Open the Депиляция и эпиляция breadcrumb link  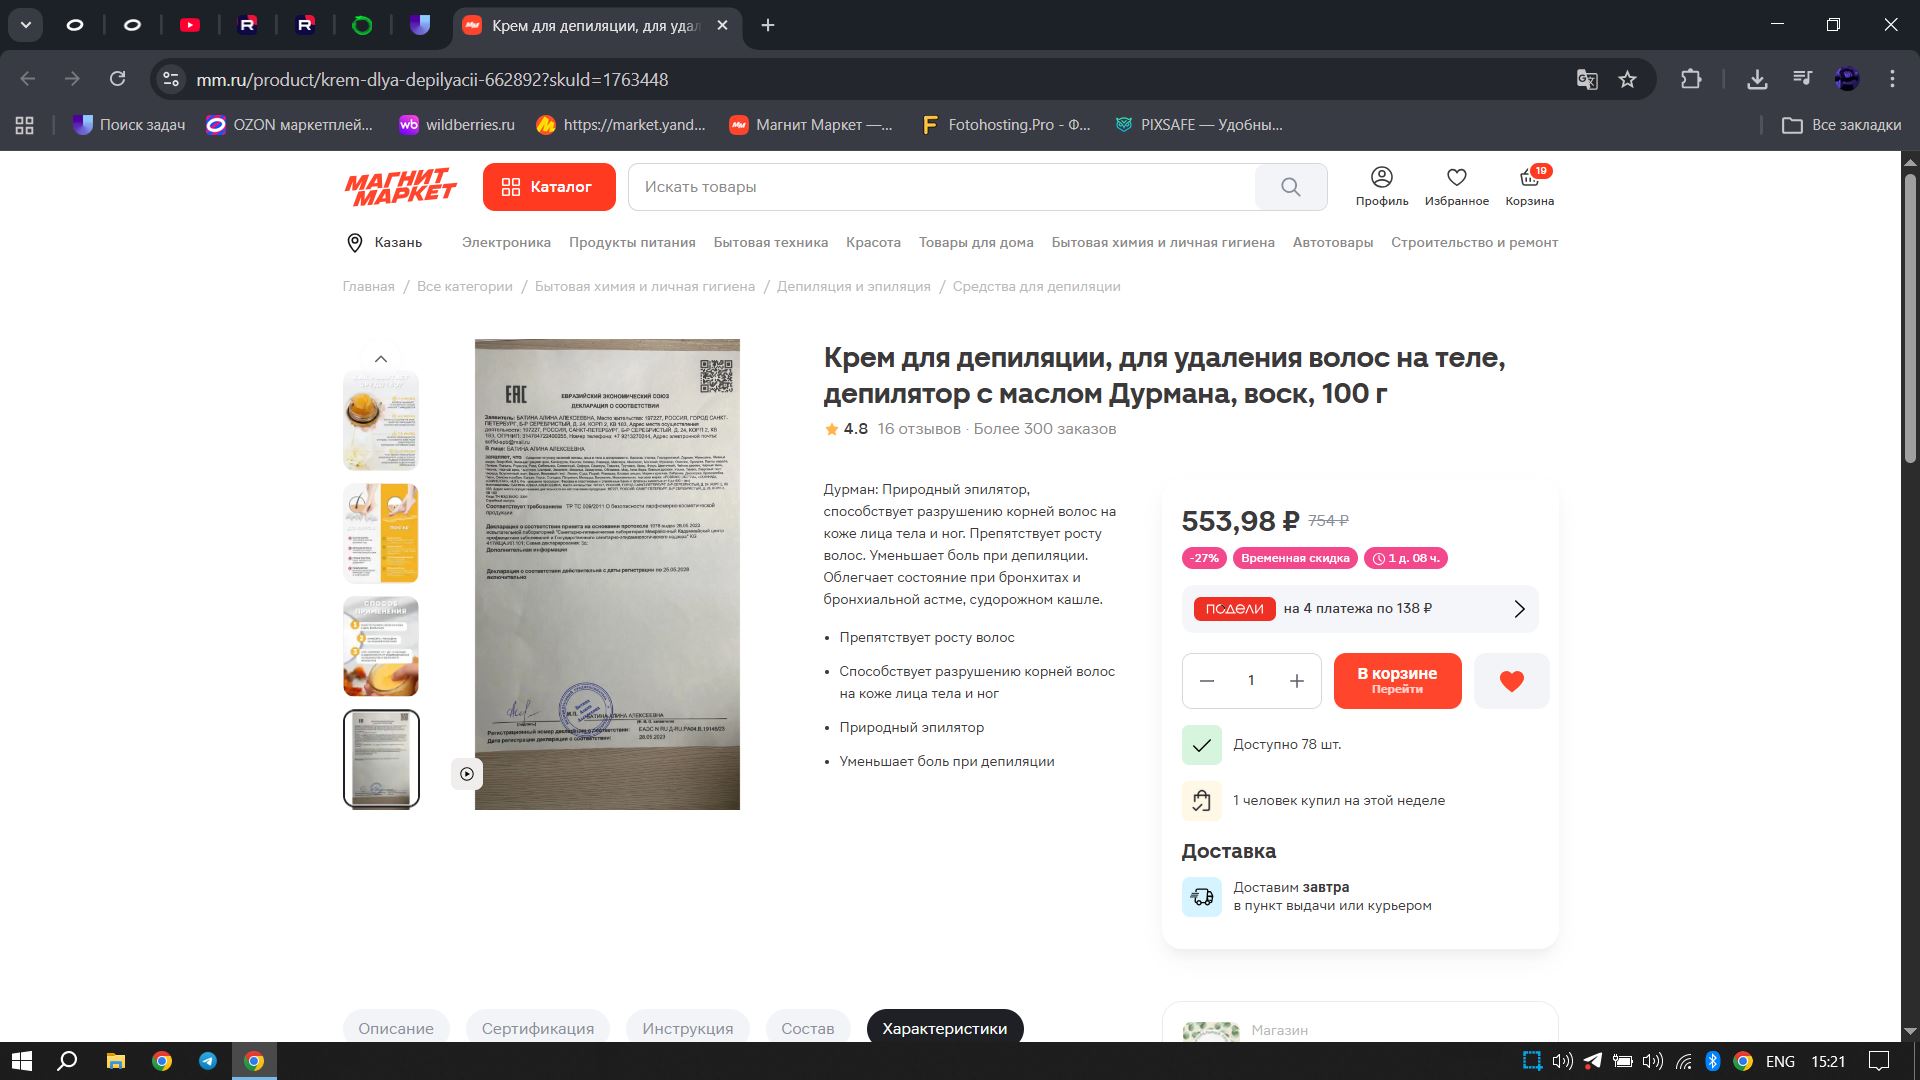click(853, 287)
